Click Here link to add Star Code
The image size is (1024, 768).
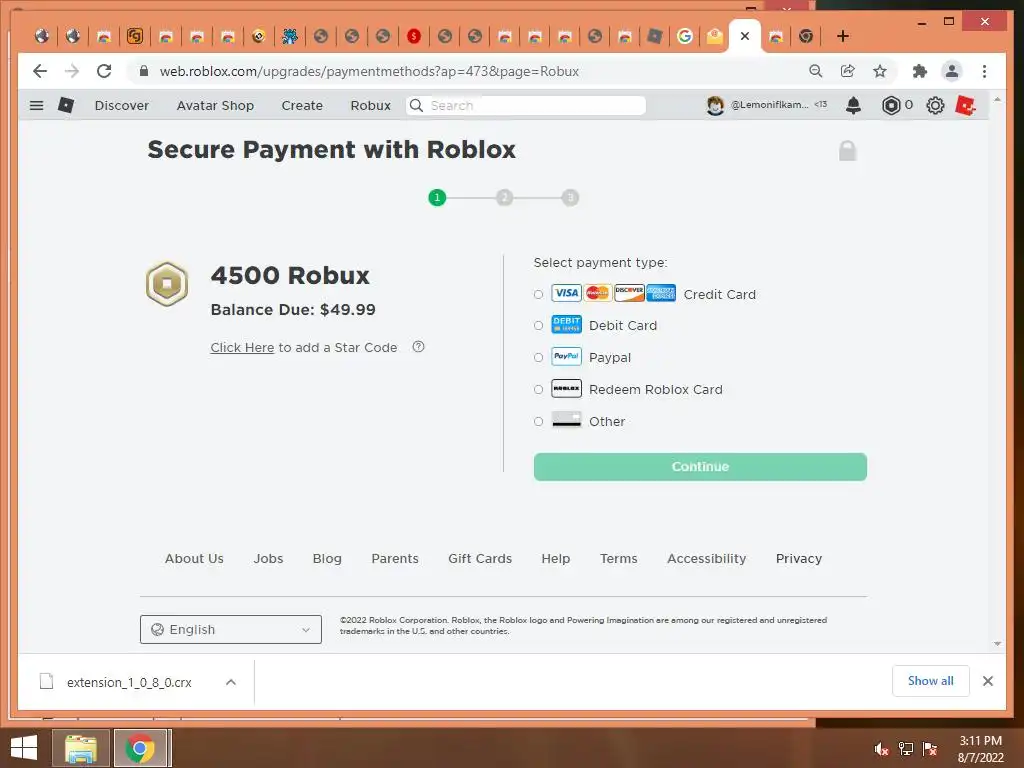click(x=242, y=347)
